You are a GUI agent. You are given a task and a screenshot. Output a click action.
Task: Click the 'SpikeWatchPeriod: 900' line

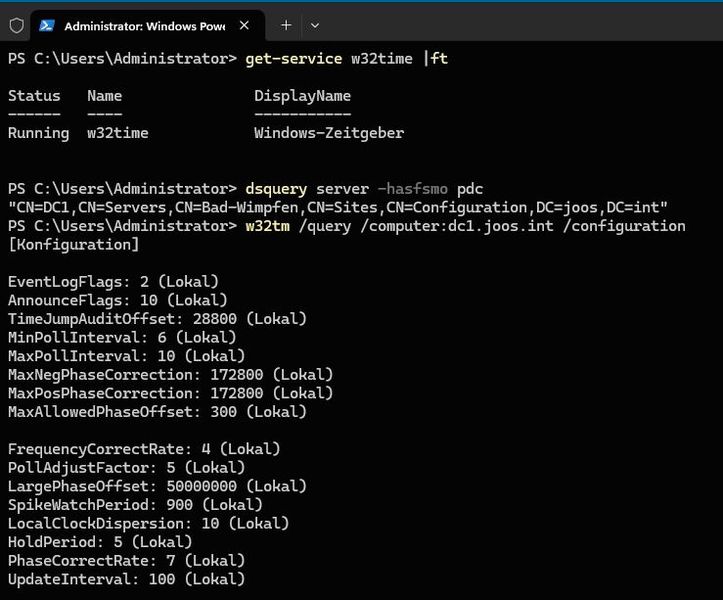(136, 505)
